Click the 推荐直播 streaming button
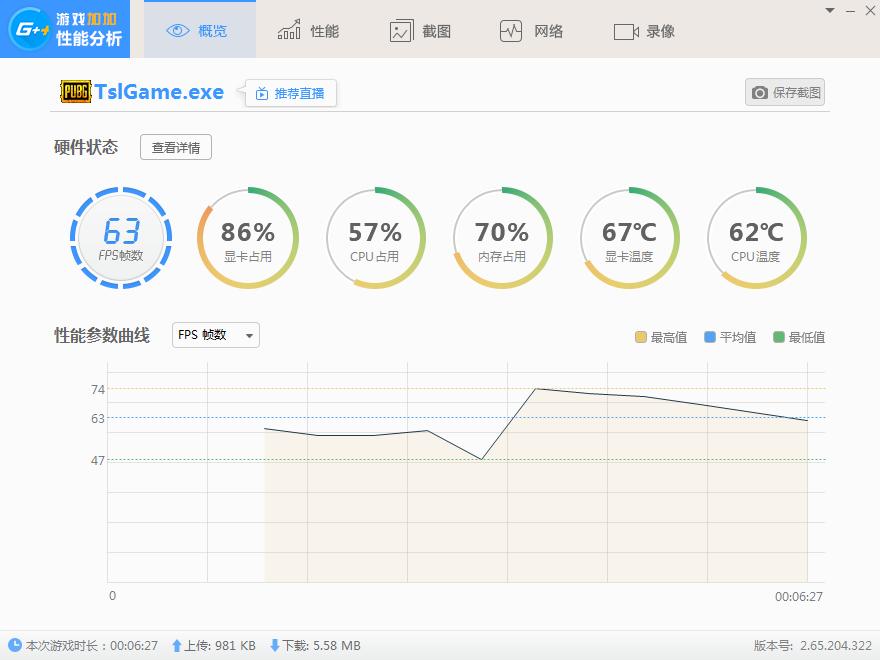Image resolution: width=880 pixels, height=660 pixels. [290, 92]
